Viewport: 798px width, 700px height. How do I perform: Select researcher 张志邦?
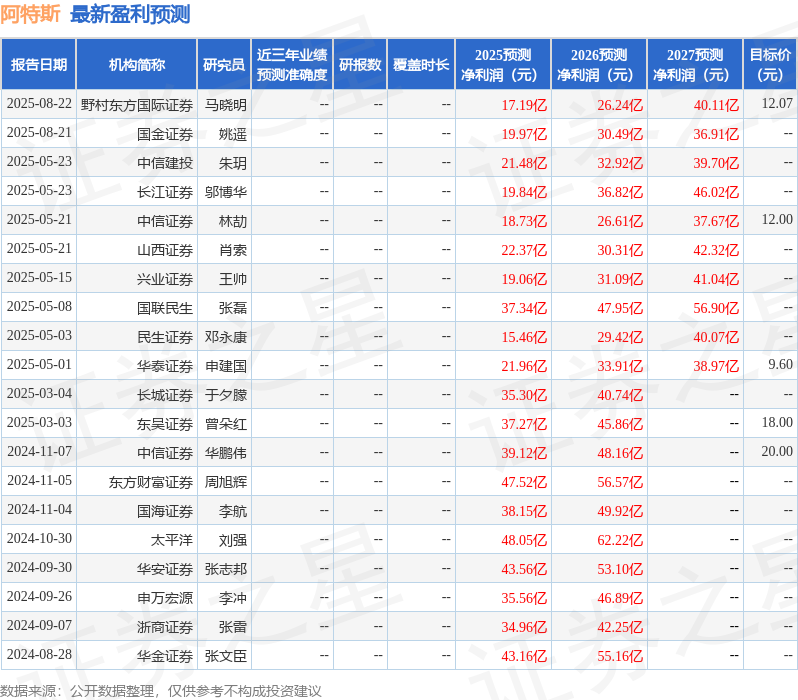pyautogui.click(x=225, y=570)
